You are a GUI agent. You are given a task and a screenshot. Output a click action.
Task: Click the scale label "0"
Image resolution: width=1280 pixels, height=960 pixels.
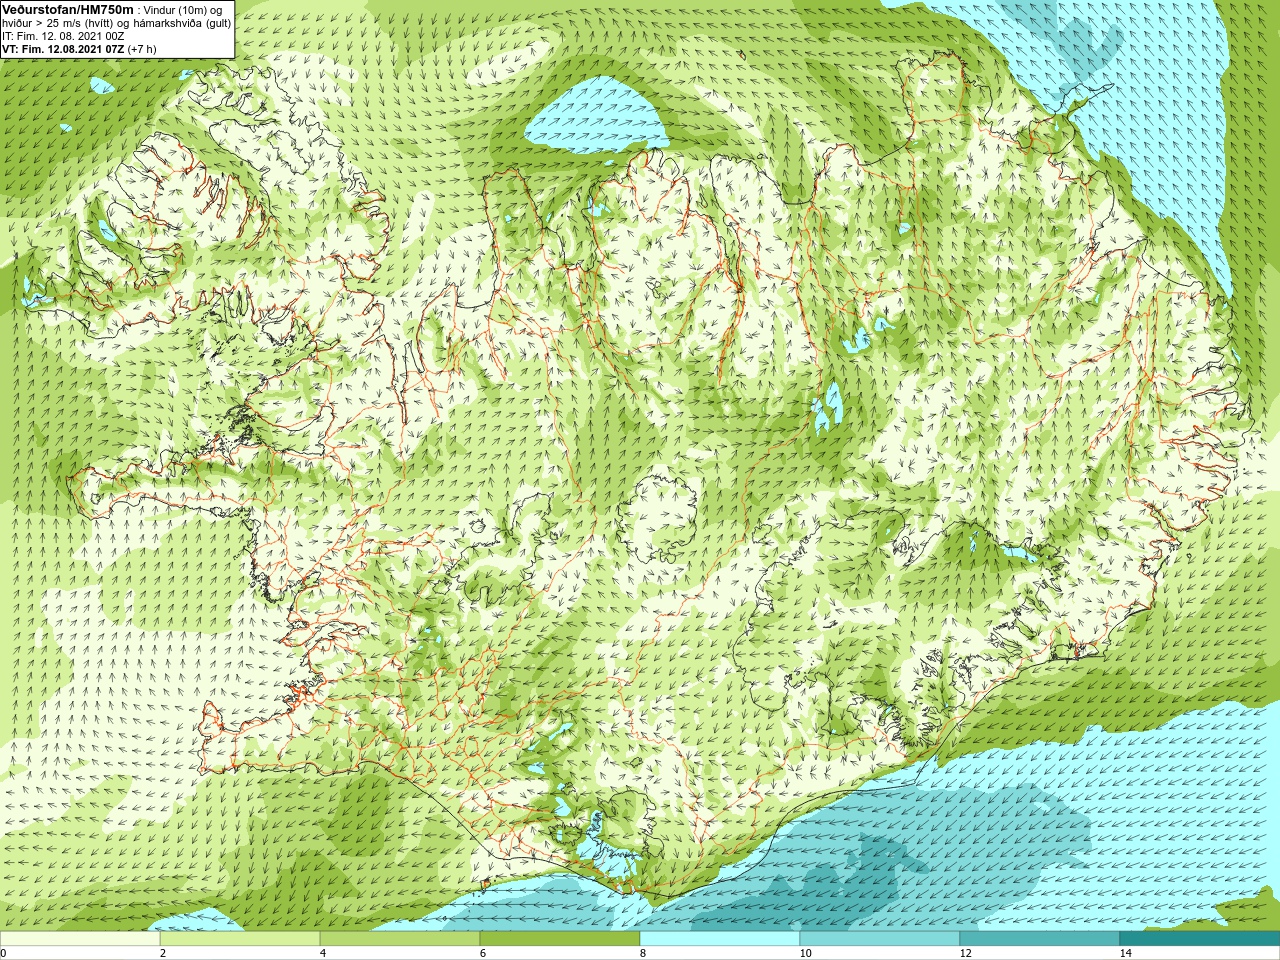tap(3, 953)
